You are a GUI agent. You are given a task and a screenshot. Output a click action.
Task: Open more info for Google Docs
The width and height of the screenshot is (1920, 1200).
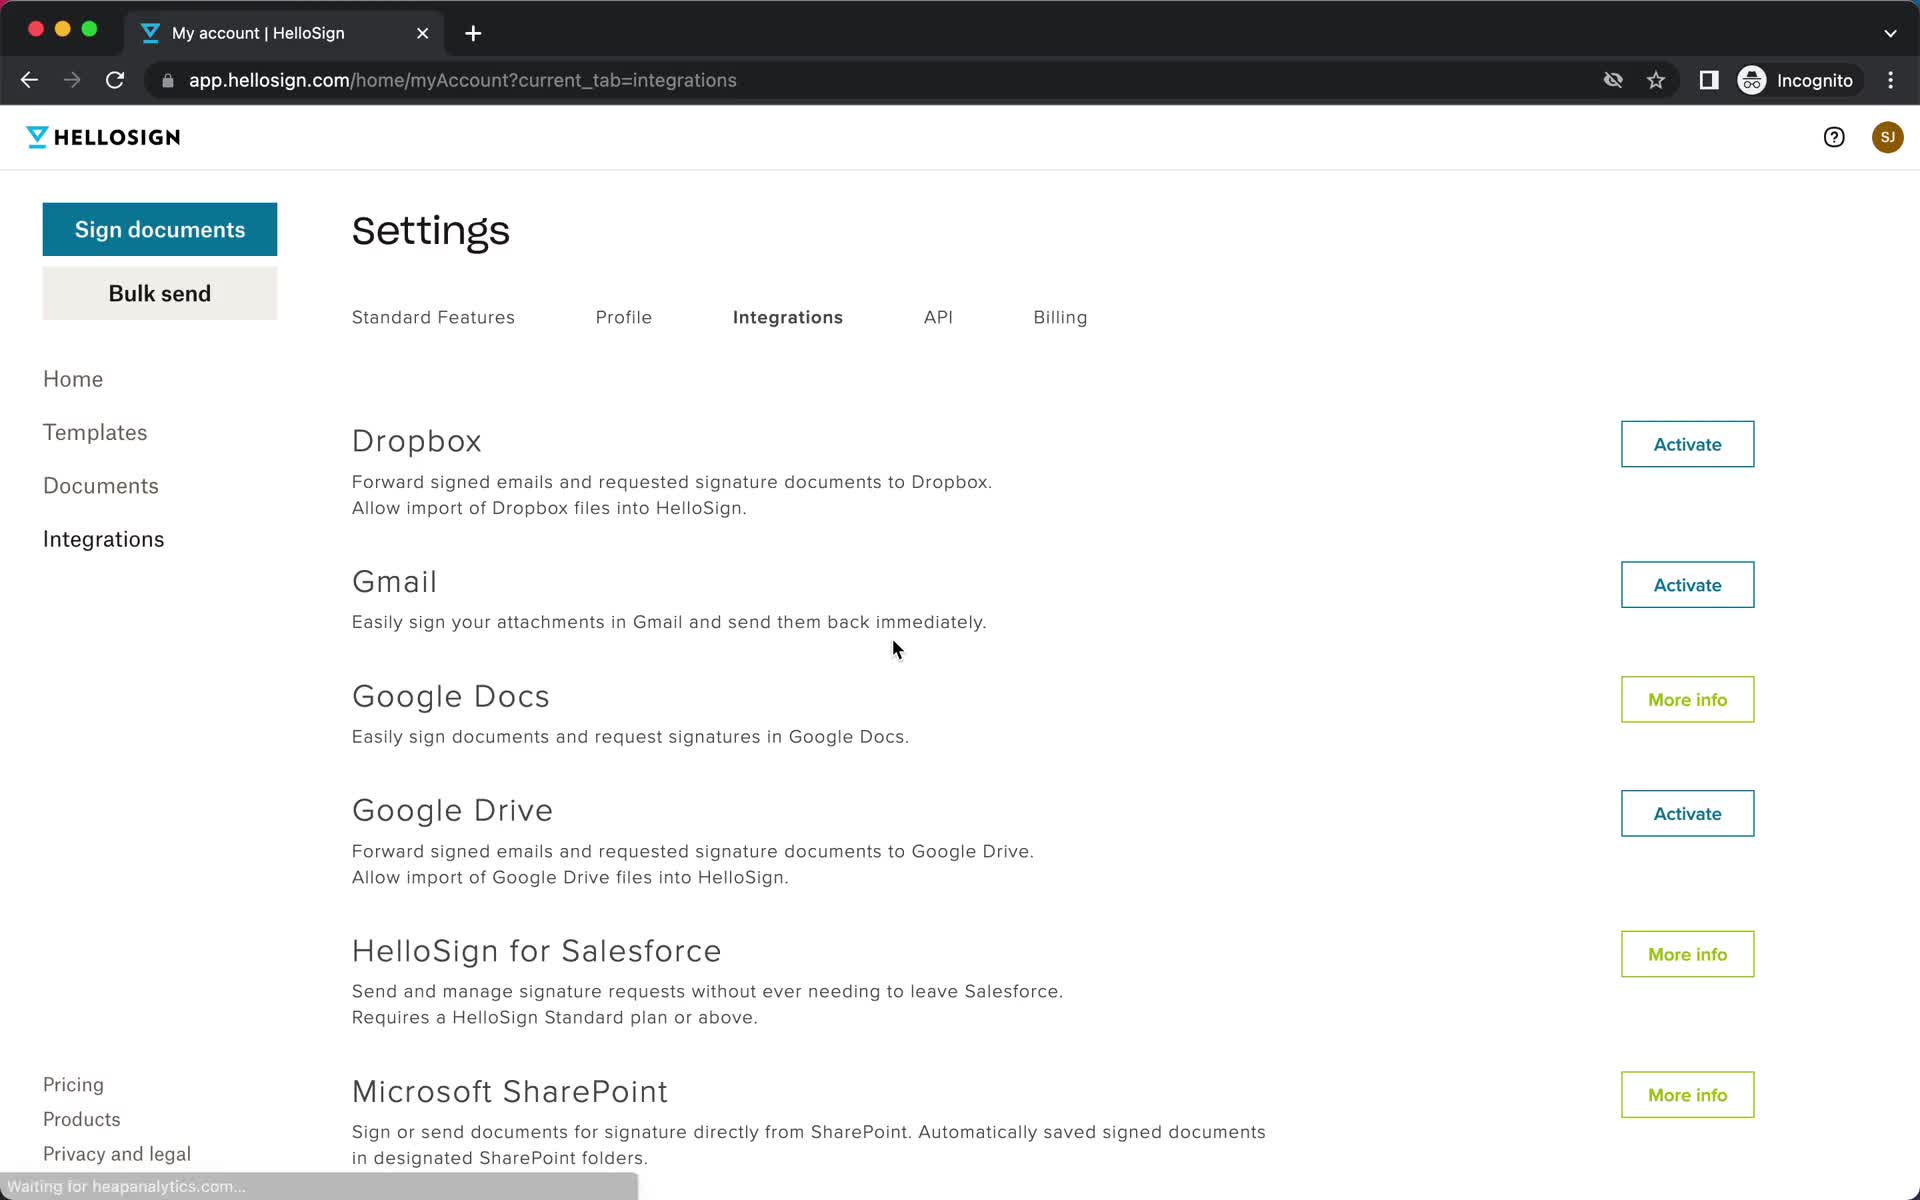click(x=1686, y=698)
